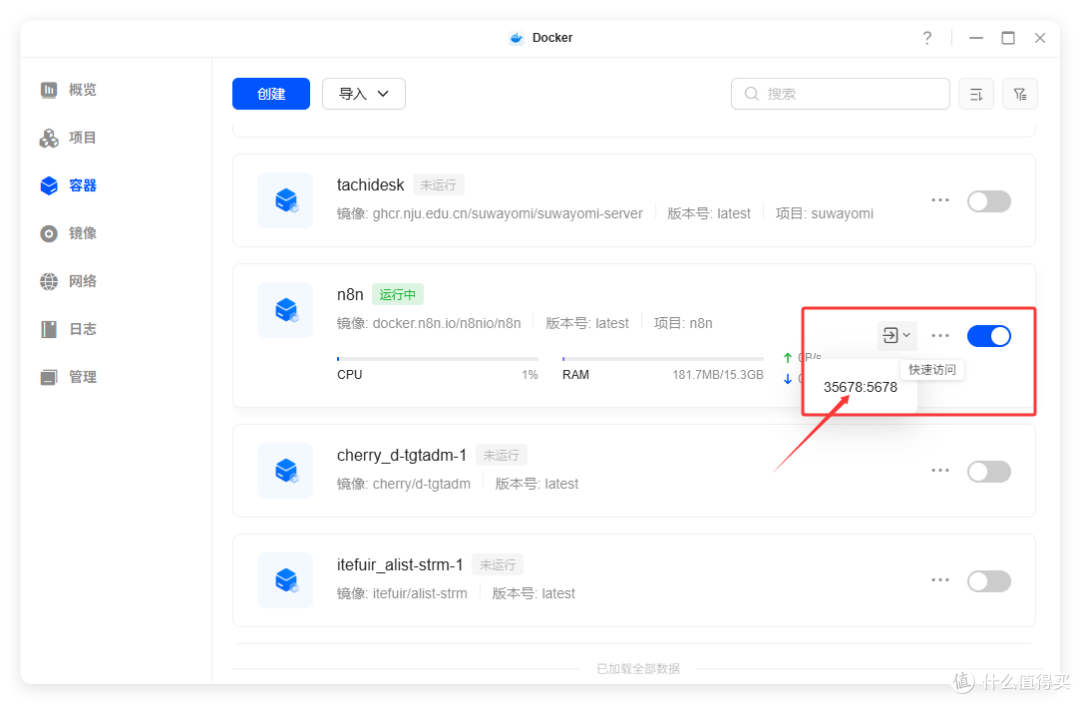Viewport: 1080px width, 704px height.
Task: Enable the cherry_d-tgtadm-1 container switch
Action: pyautogui.click(x=988, y=471)
